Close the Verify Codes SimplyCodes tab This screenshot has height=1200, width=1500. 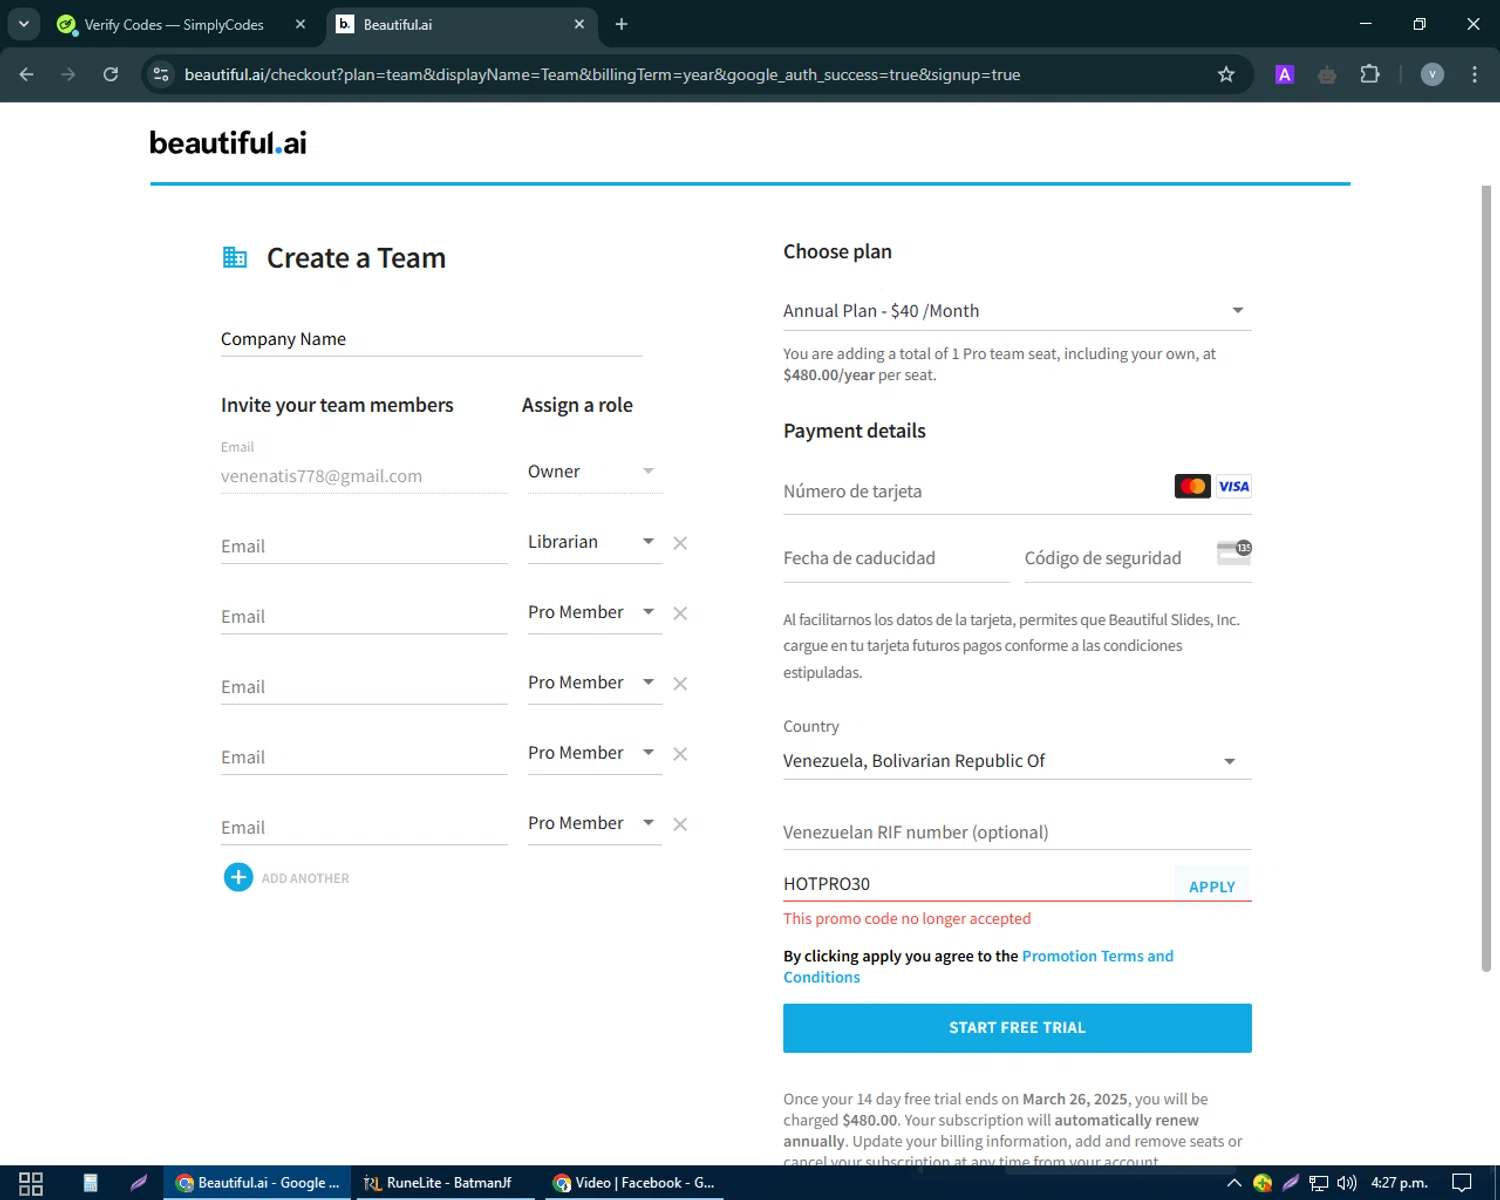300,24
